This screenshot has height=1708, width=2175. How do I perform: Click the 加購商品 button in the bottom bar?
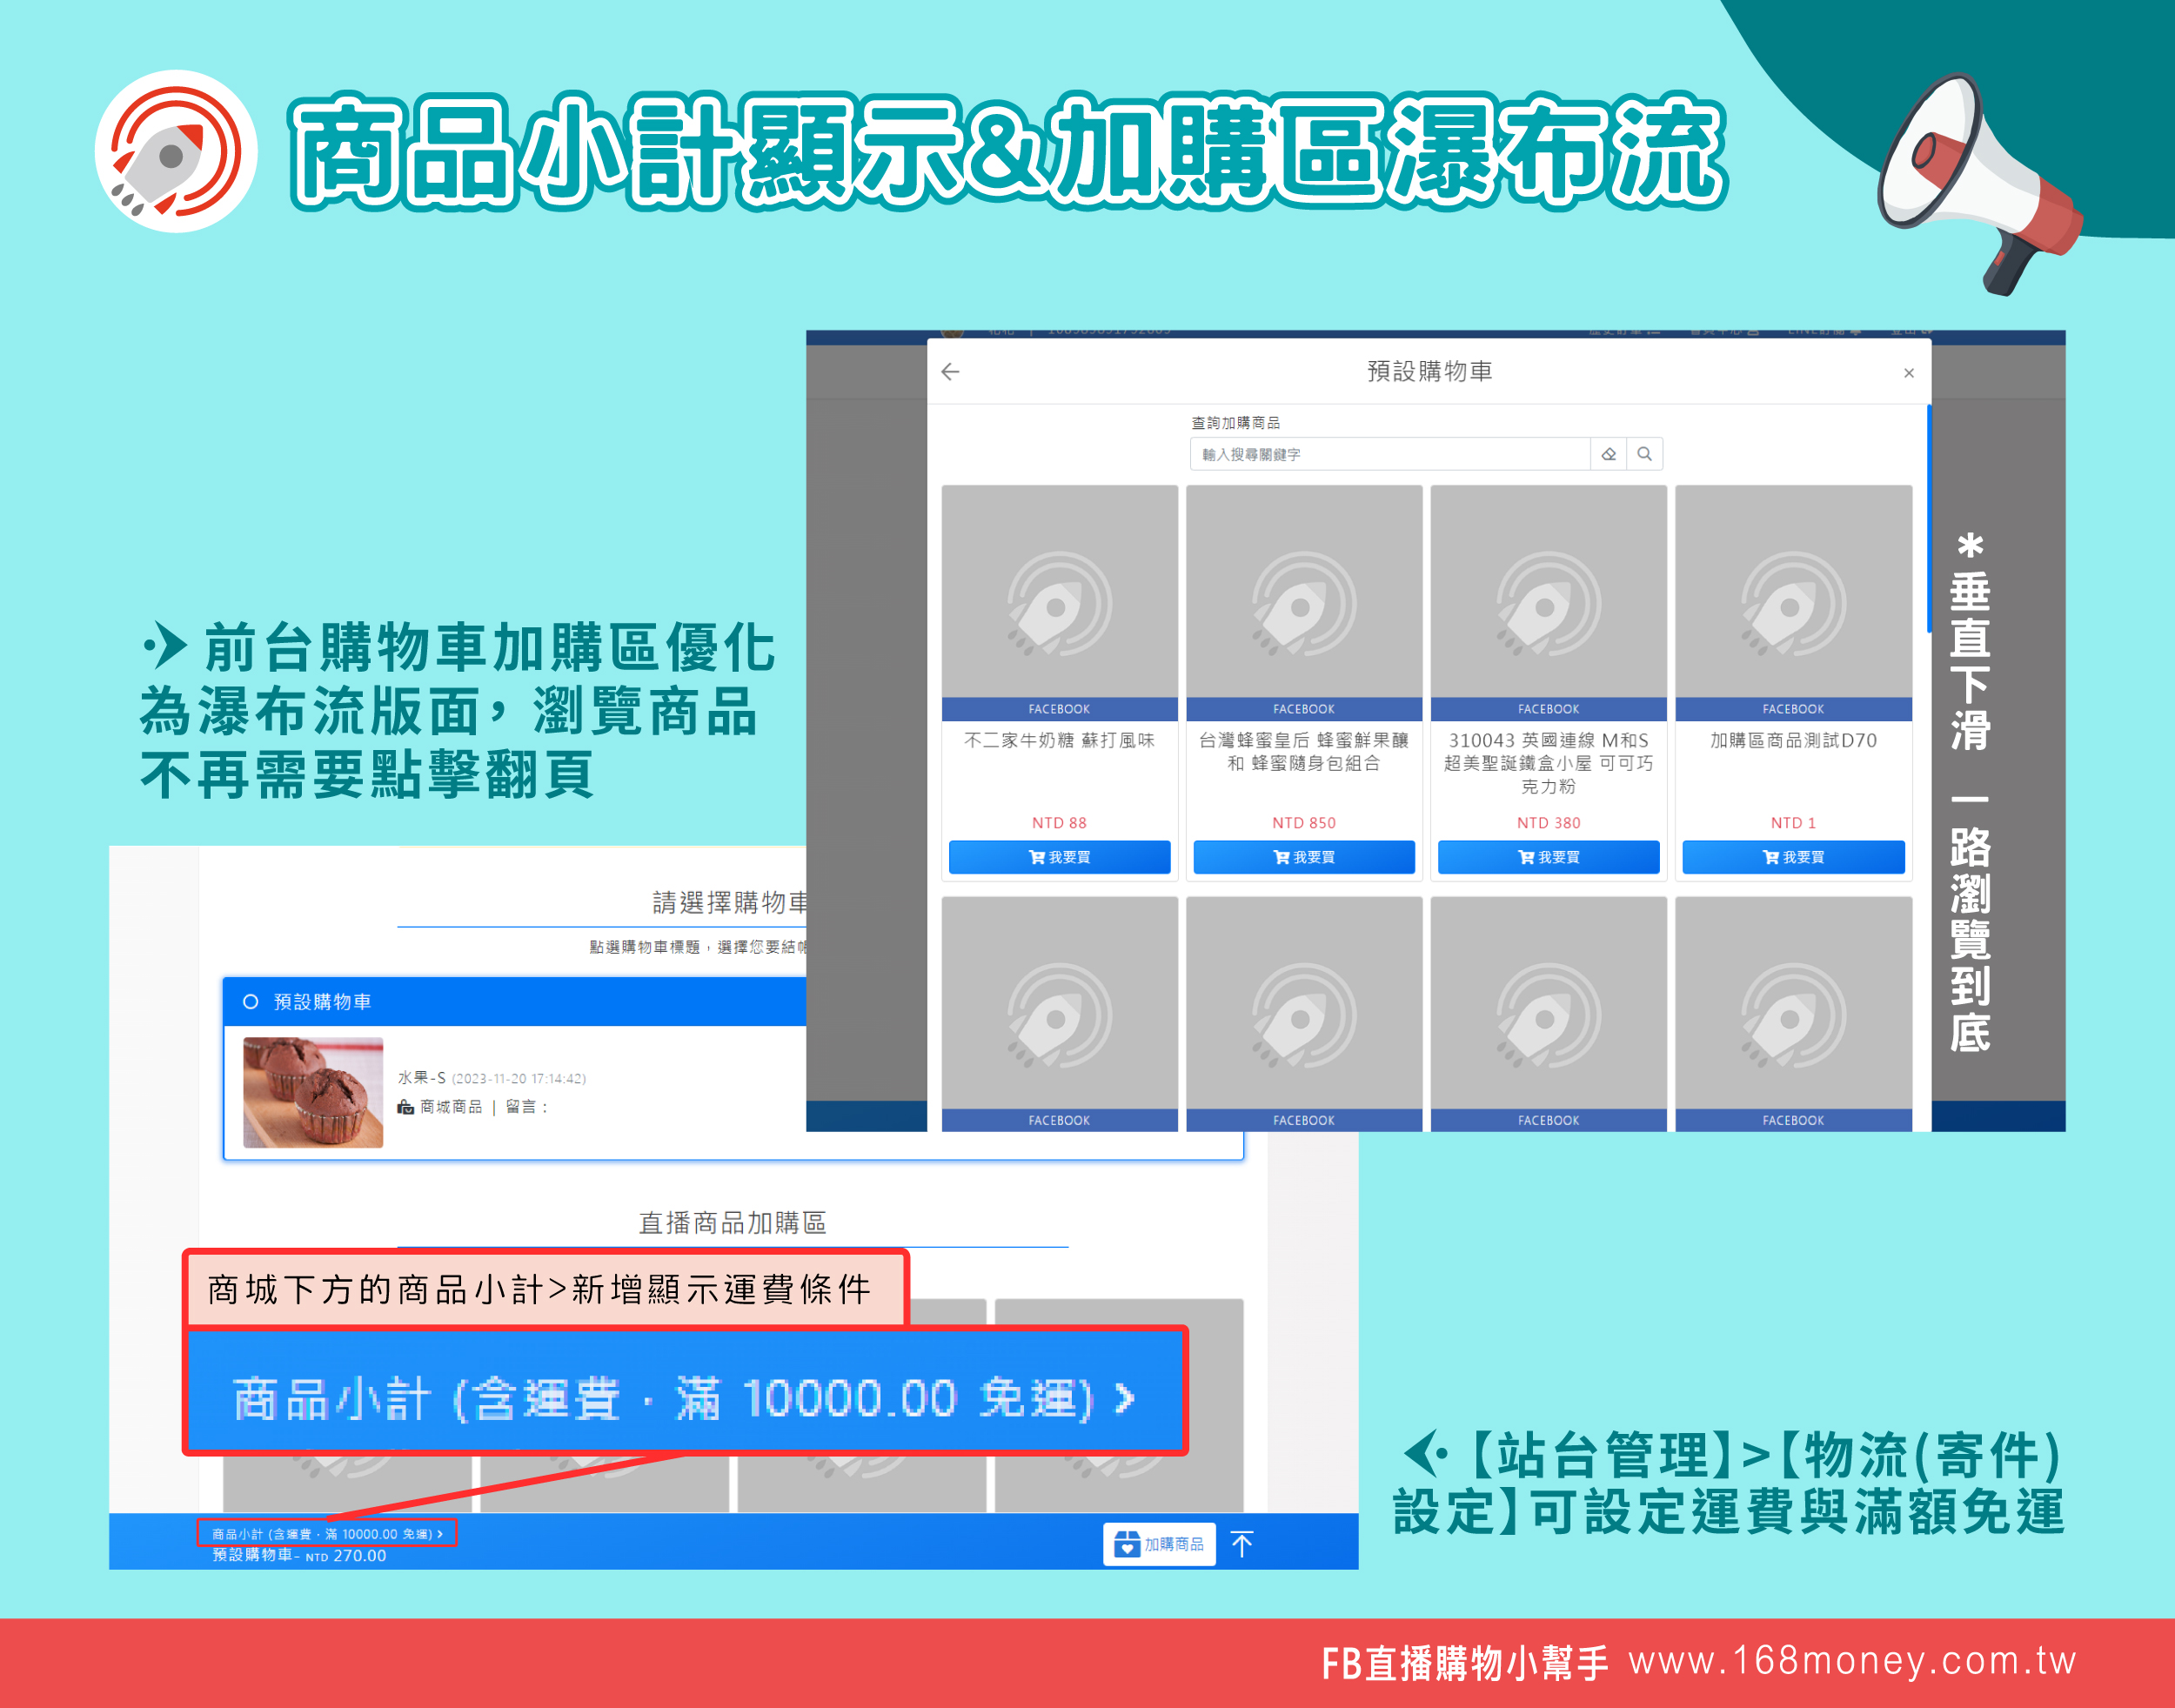(x=1159, y=1544)
